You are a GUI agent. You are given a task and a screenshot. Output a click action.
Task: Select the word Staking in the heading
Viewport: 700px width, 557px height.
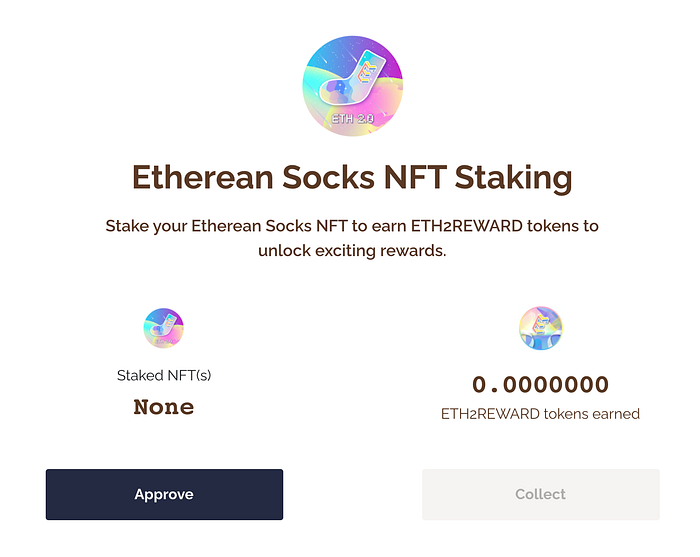click(x=513, y=179)
